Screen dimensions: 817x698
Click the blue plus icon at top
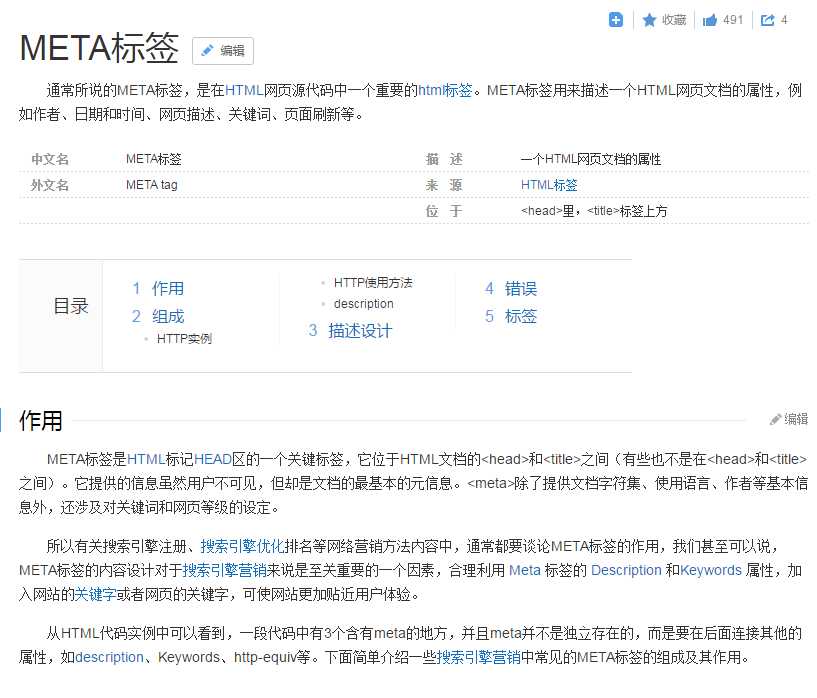(615, 20)
